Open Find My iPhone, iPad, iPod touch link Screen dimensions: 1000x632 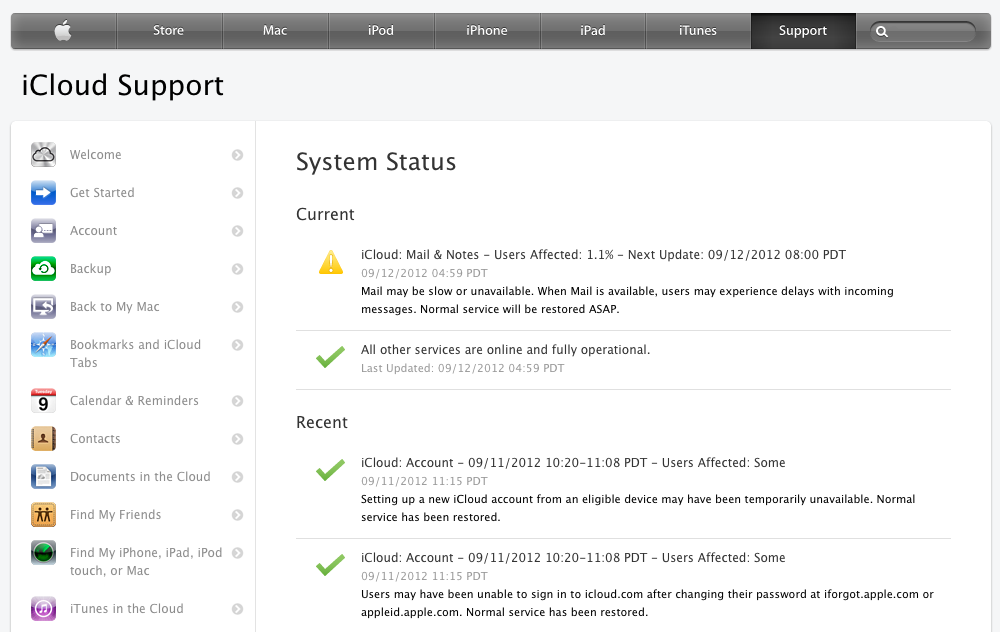click(x=146, y=562)
